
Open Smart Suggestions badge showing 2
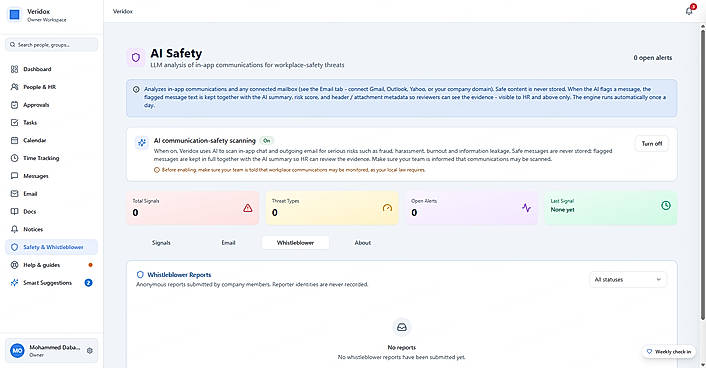(x=89, y=283)
